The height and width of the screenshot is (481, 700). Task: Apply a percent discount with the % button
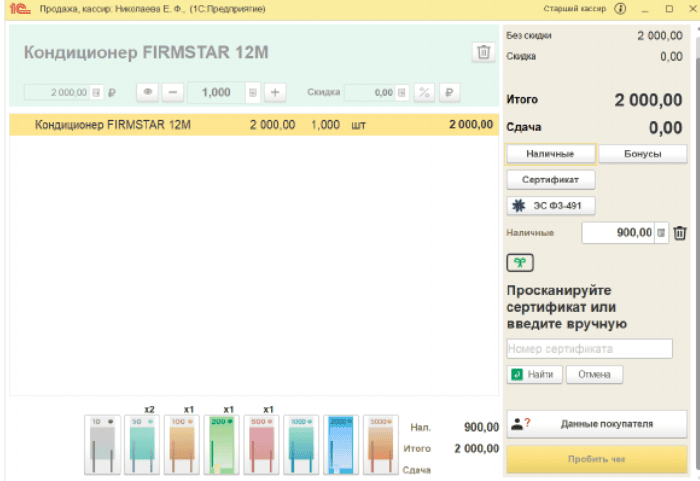[x=425, y=92]
